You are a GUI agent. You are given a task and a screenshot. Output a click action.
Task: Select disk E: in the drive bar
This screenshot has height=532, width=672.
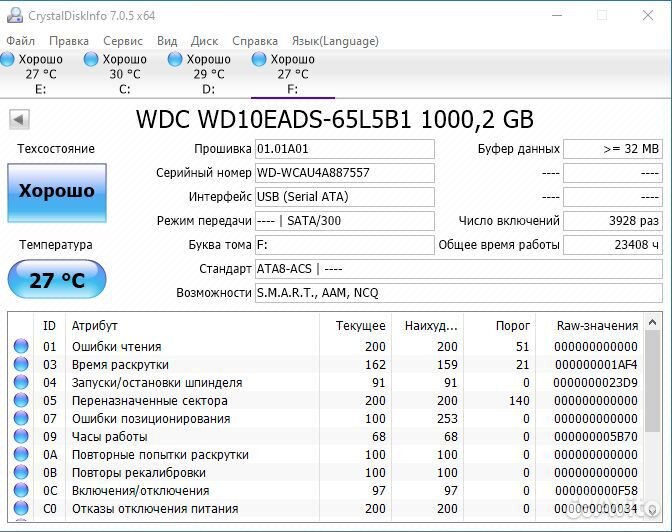(40, 74)
